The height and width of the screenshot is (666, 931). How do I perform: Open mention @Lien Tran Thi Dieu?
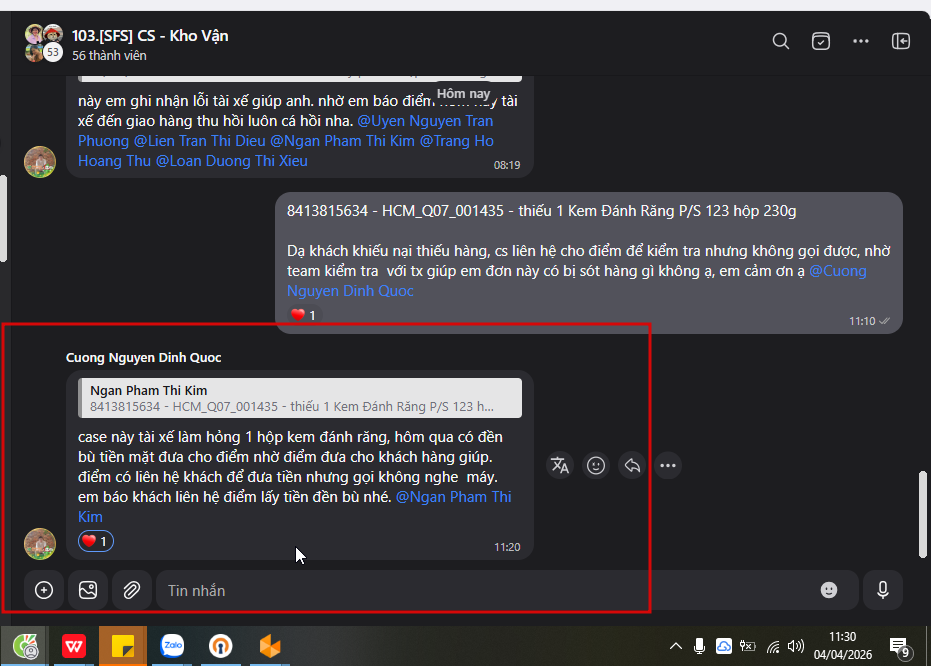coord(200,141)
